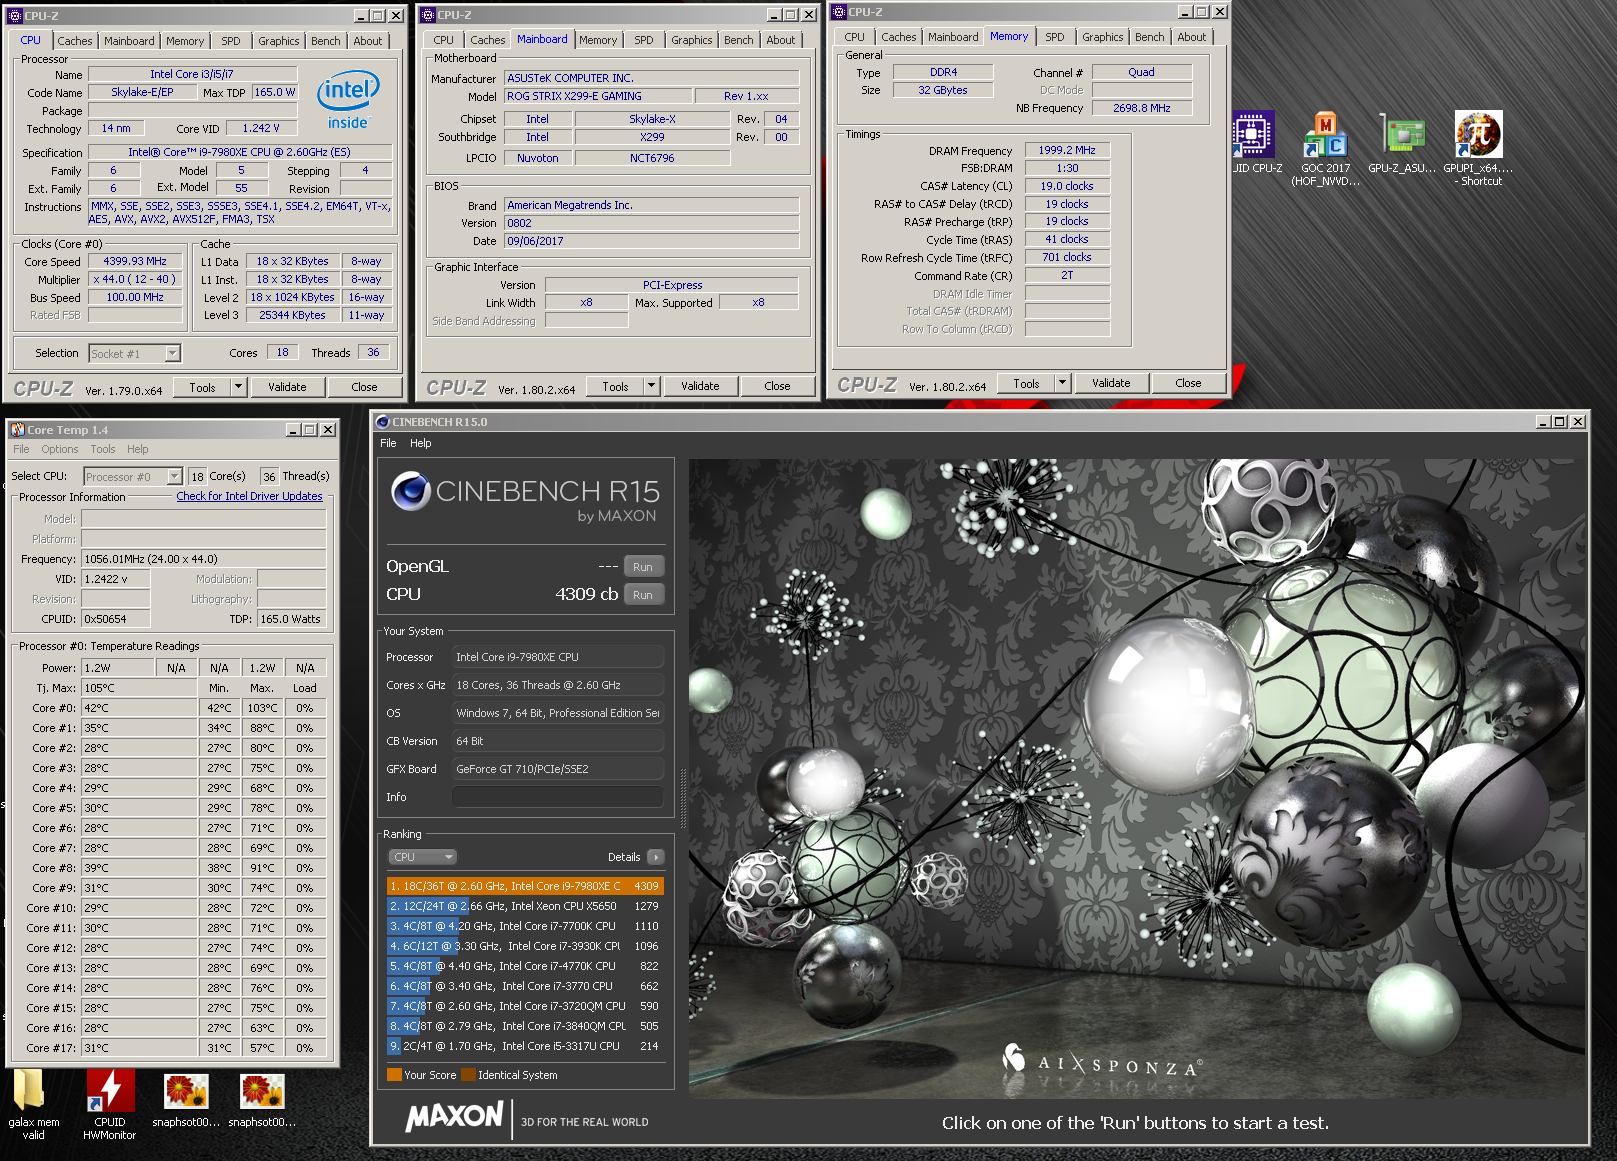Click rendered scene image in Cinebench
The image size is (1617, 1161).
pyautogui.click(x=1138, y=779)
